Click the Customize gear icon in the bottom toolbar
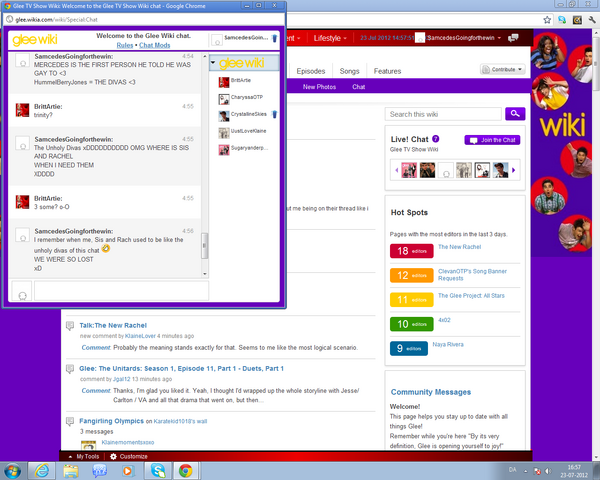600x480 pixels. [113, 456]
